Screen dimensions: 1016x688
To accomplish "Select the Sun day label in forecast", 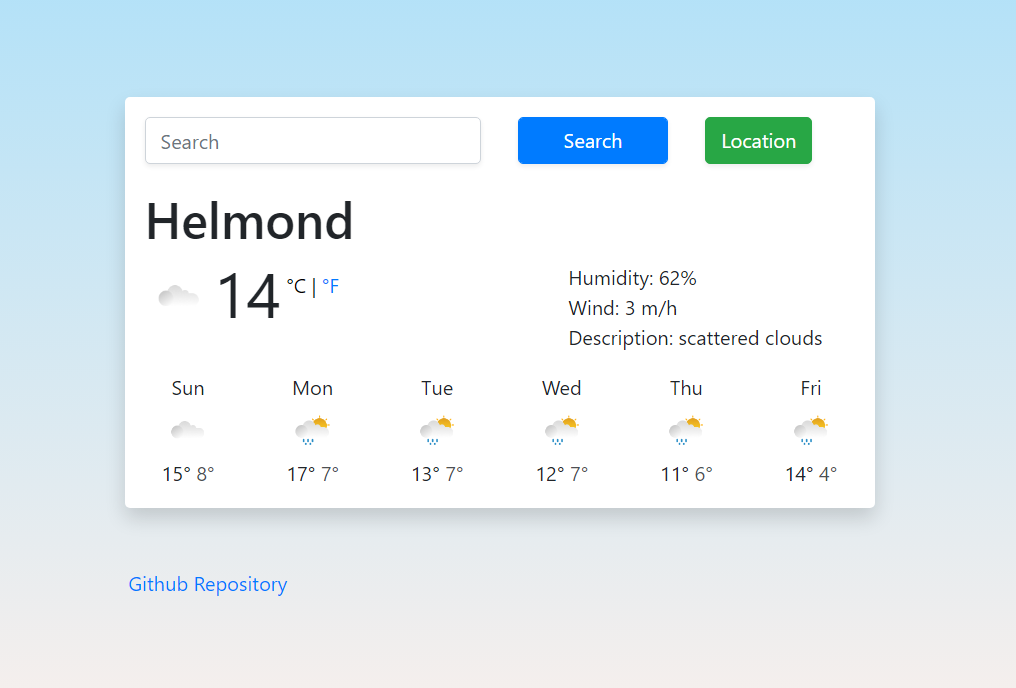I will (x=188, y=388).
